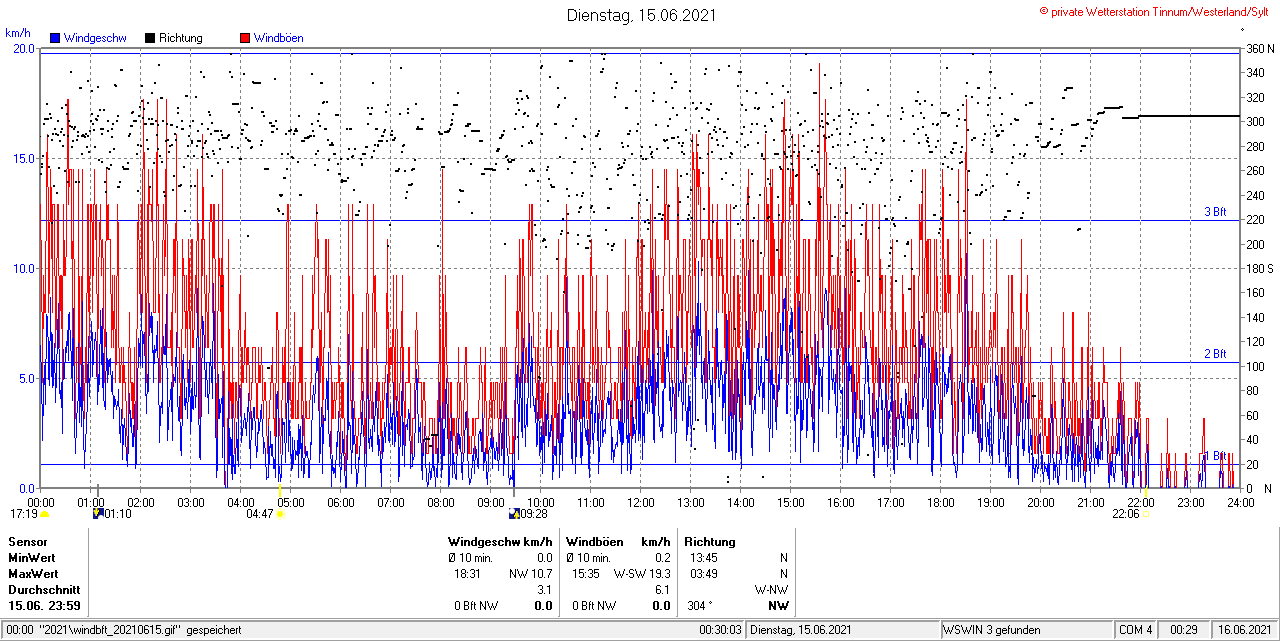The width and height of the screenshot is (1280, 641).
Task: Click the 3 Bft reference line label
Action: pos(1215,212)
